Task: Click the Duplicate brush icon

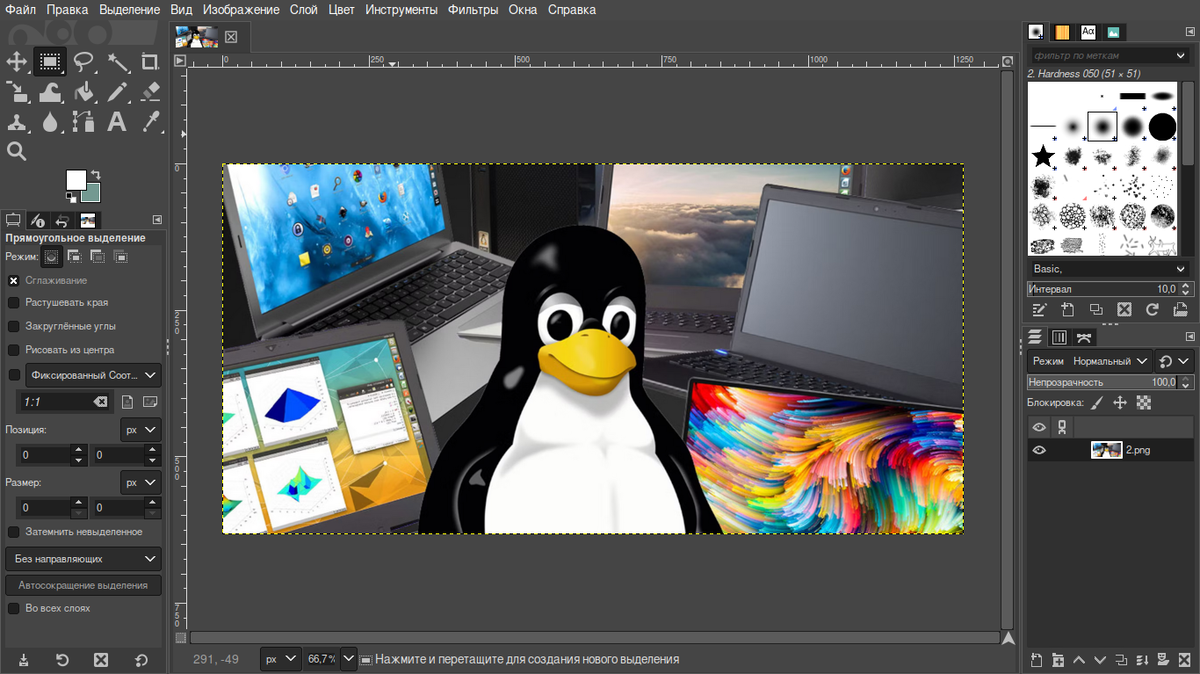Action: pos(1095,310)
